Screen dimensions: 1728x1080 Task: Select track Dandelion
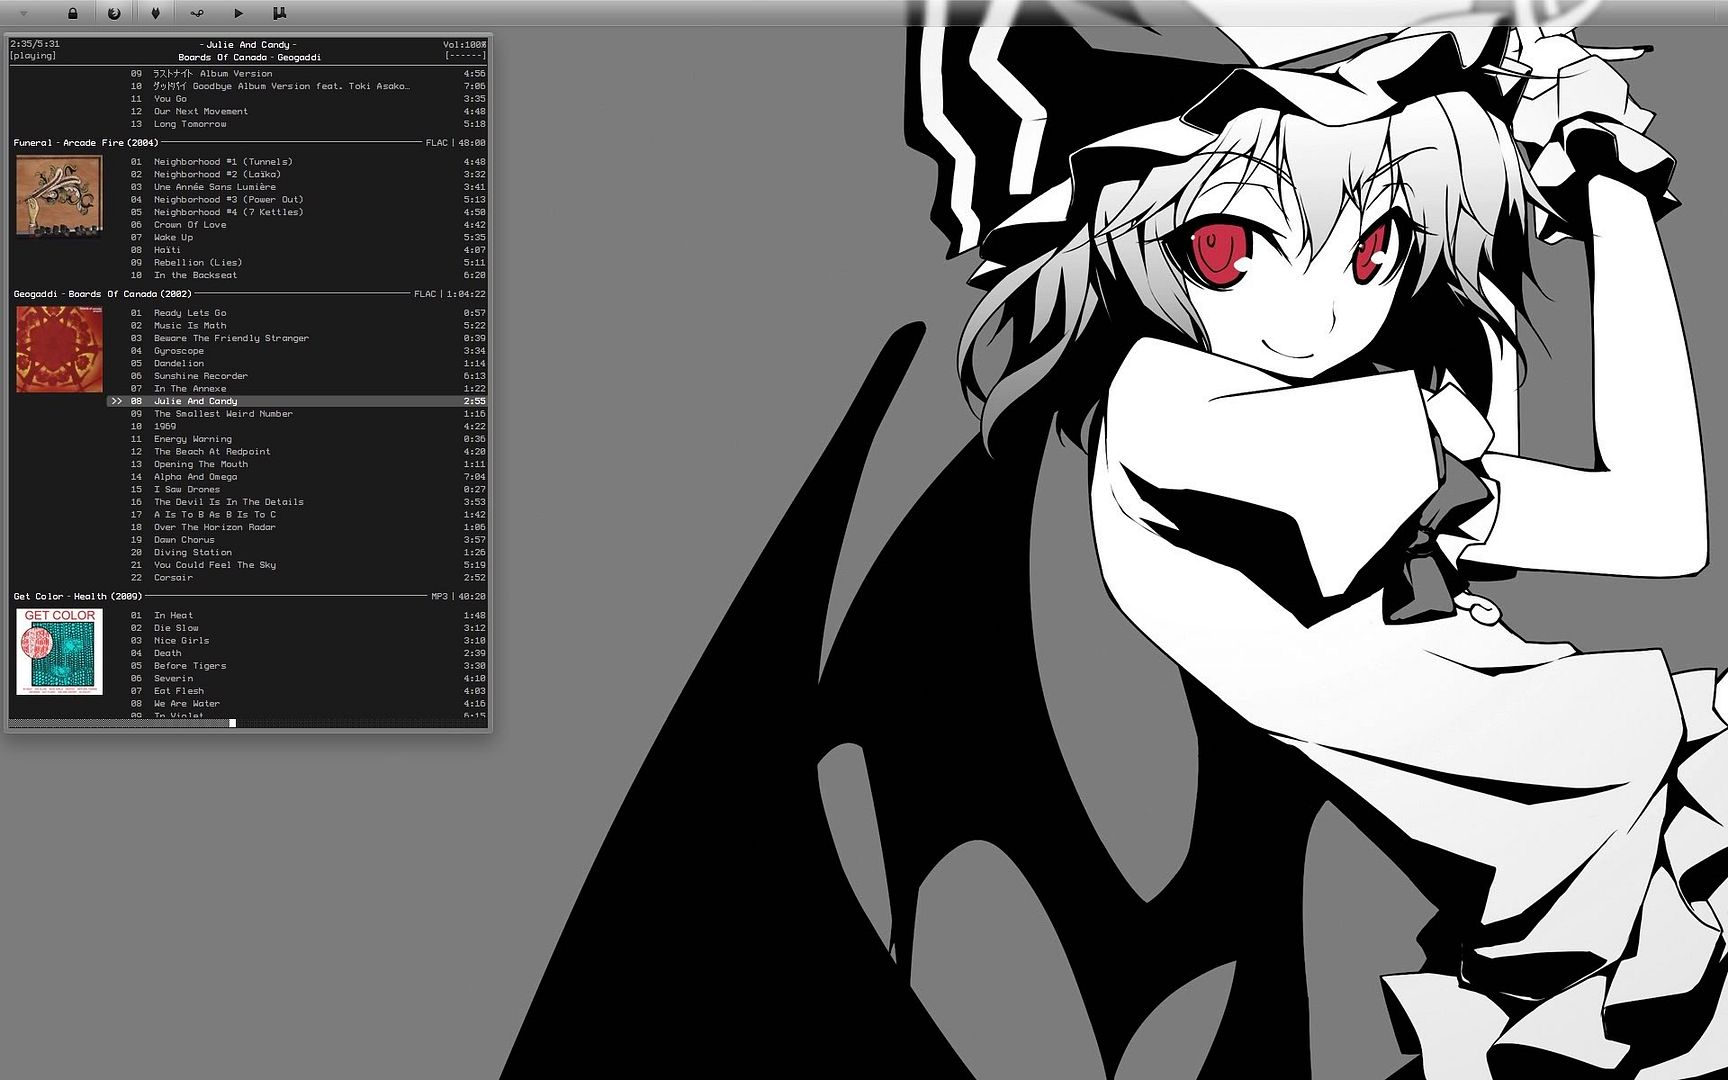click(x=297, y=363)
